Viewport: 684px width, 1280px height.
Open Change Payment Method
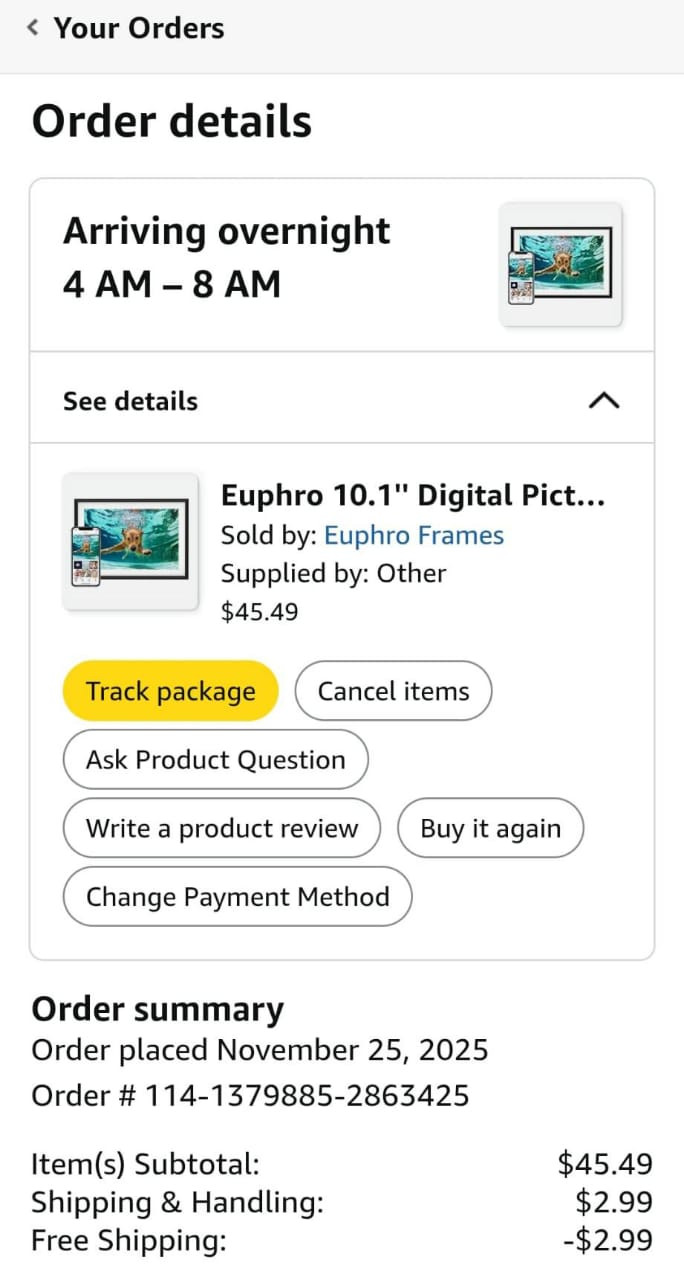coord(237,897)
